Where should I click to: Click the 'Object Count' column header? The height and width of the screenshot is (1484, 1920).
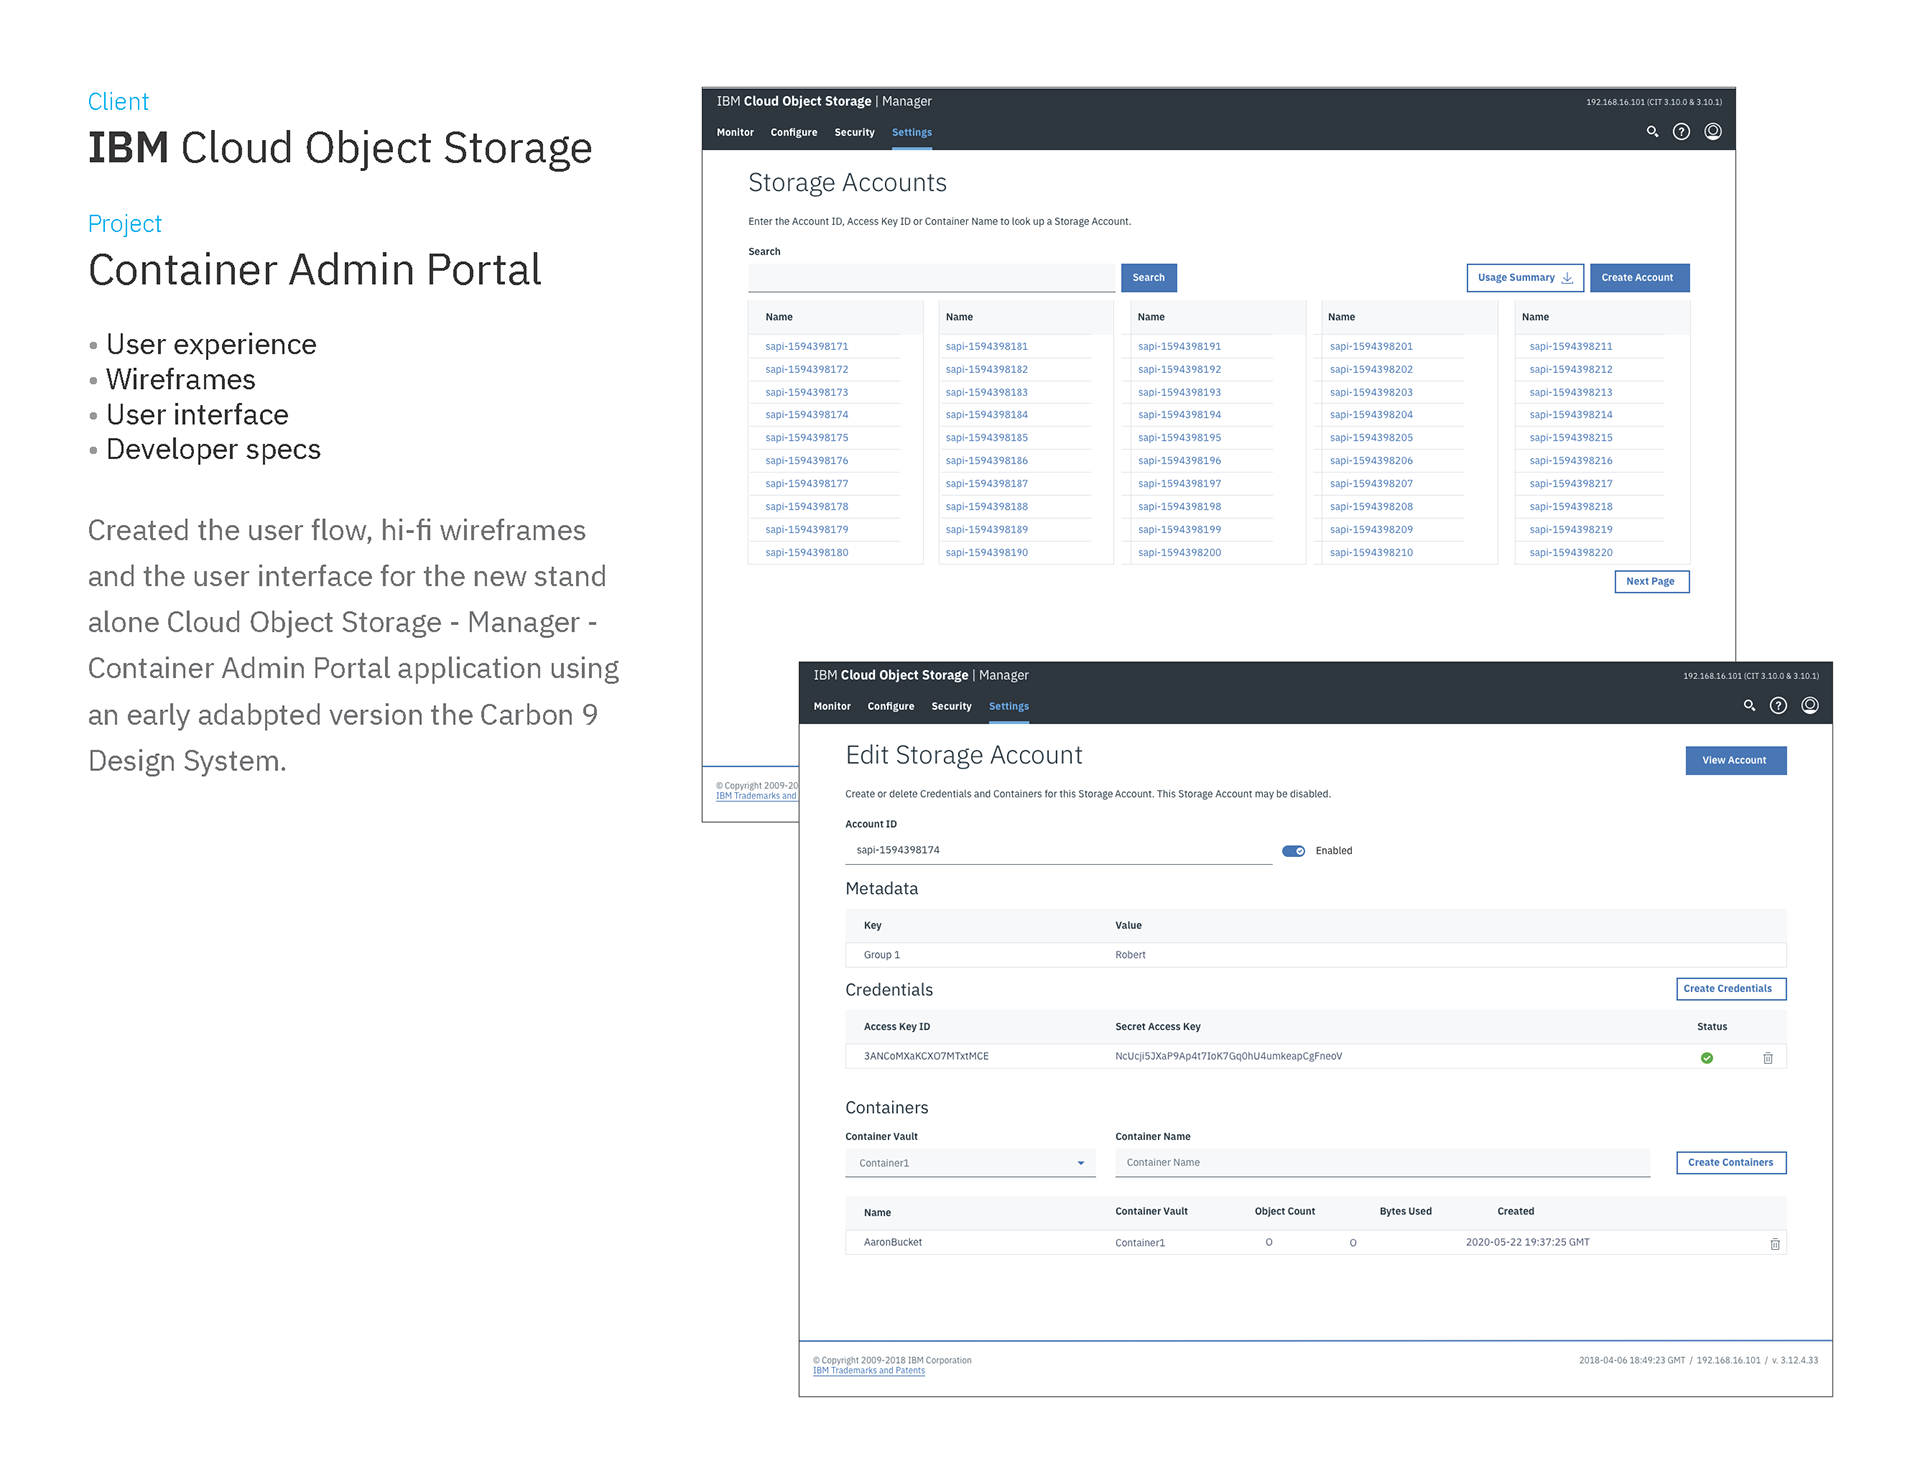coord(1285,1212)
